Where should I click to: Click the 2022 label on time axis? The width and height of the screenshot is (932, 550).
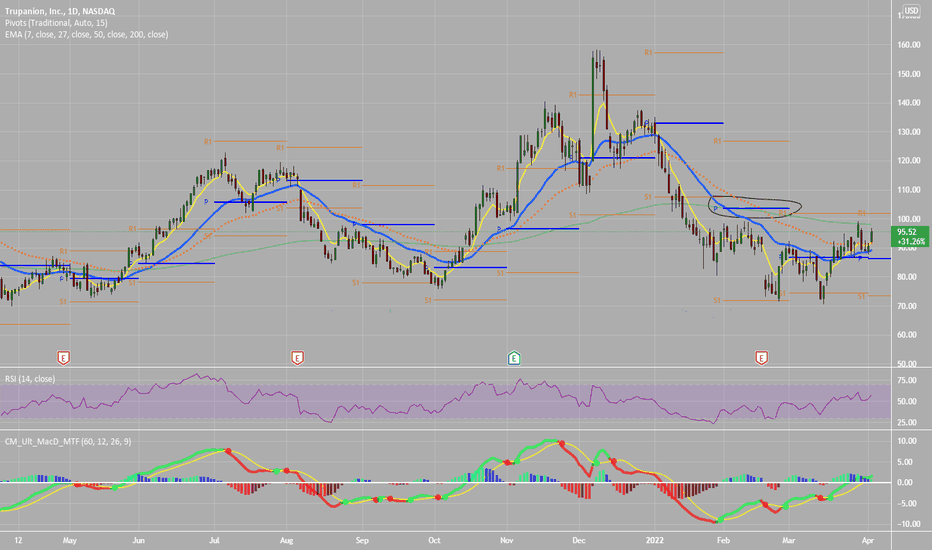point(655,540)
